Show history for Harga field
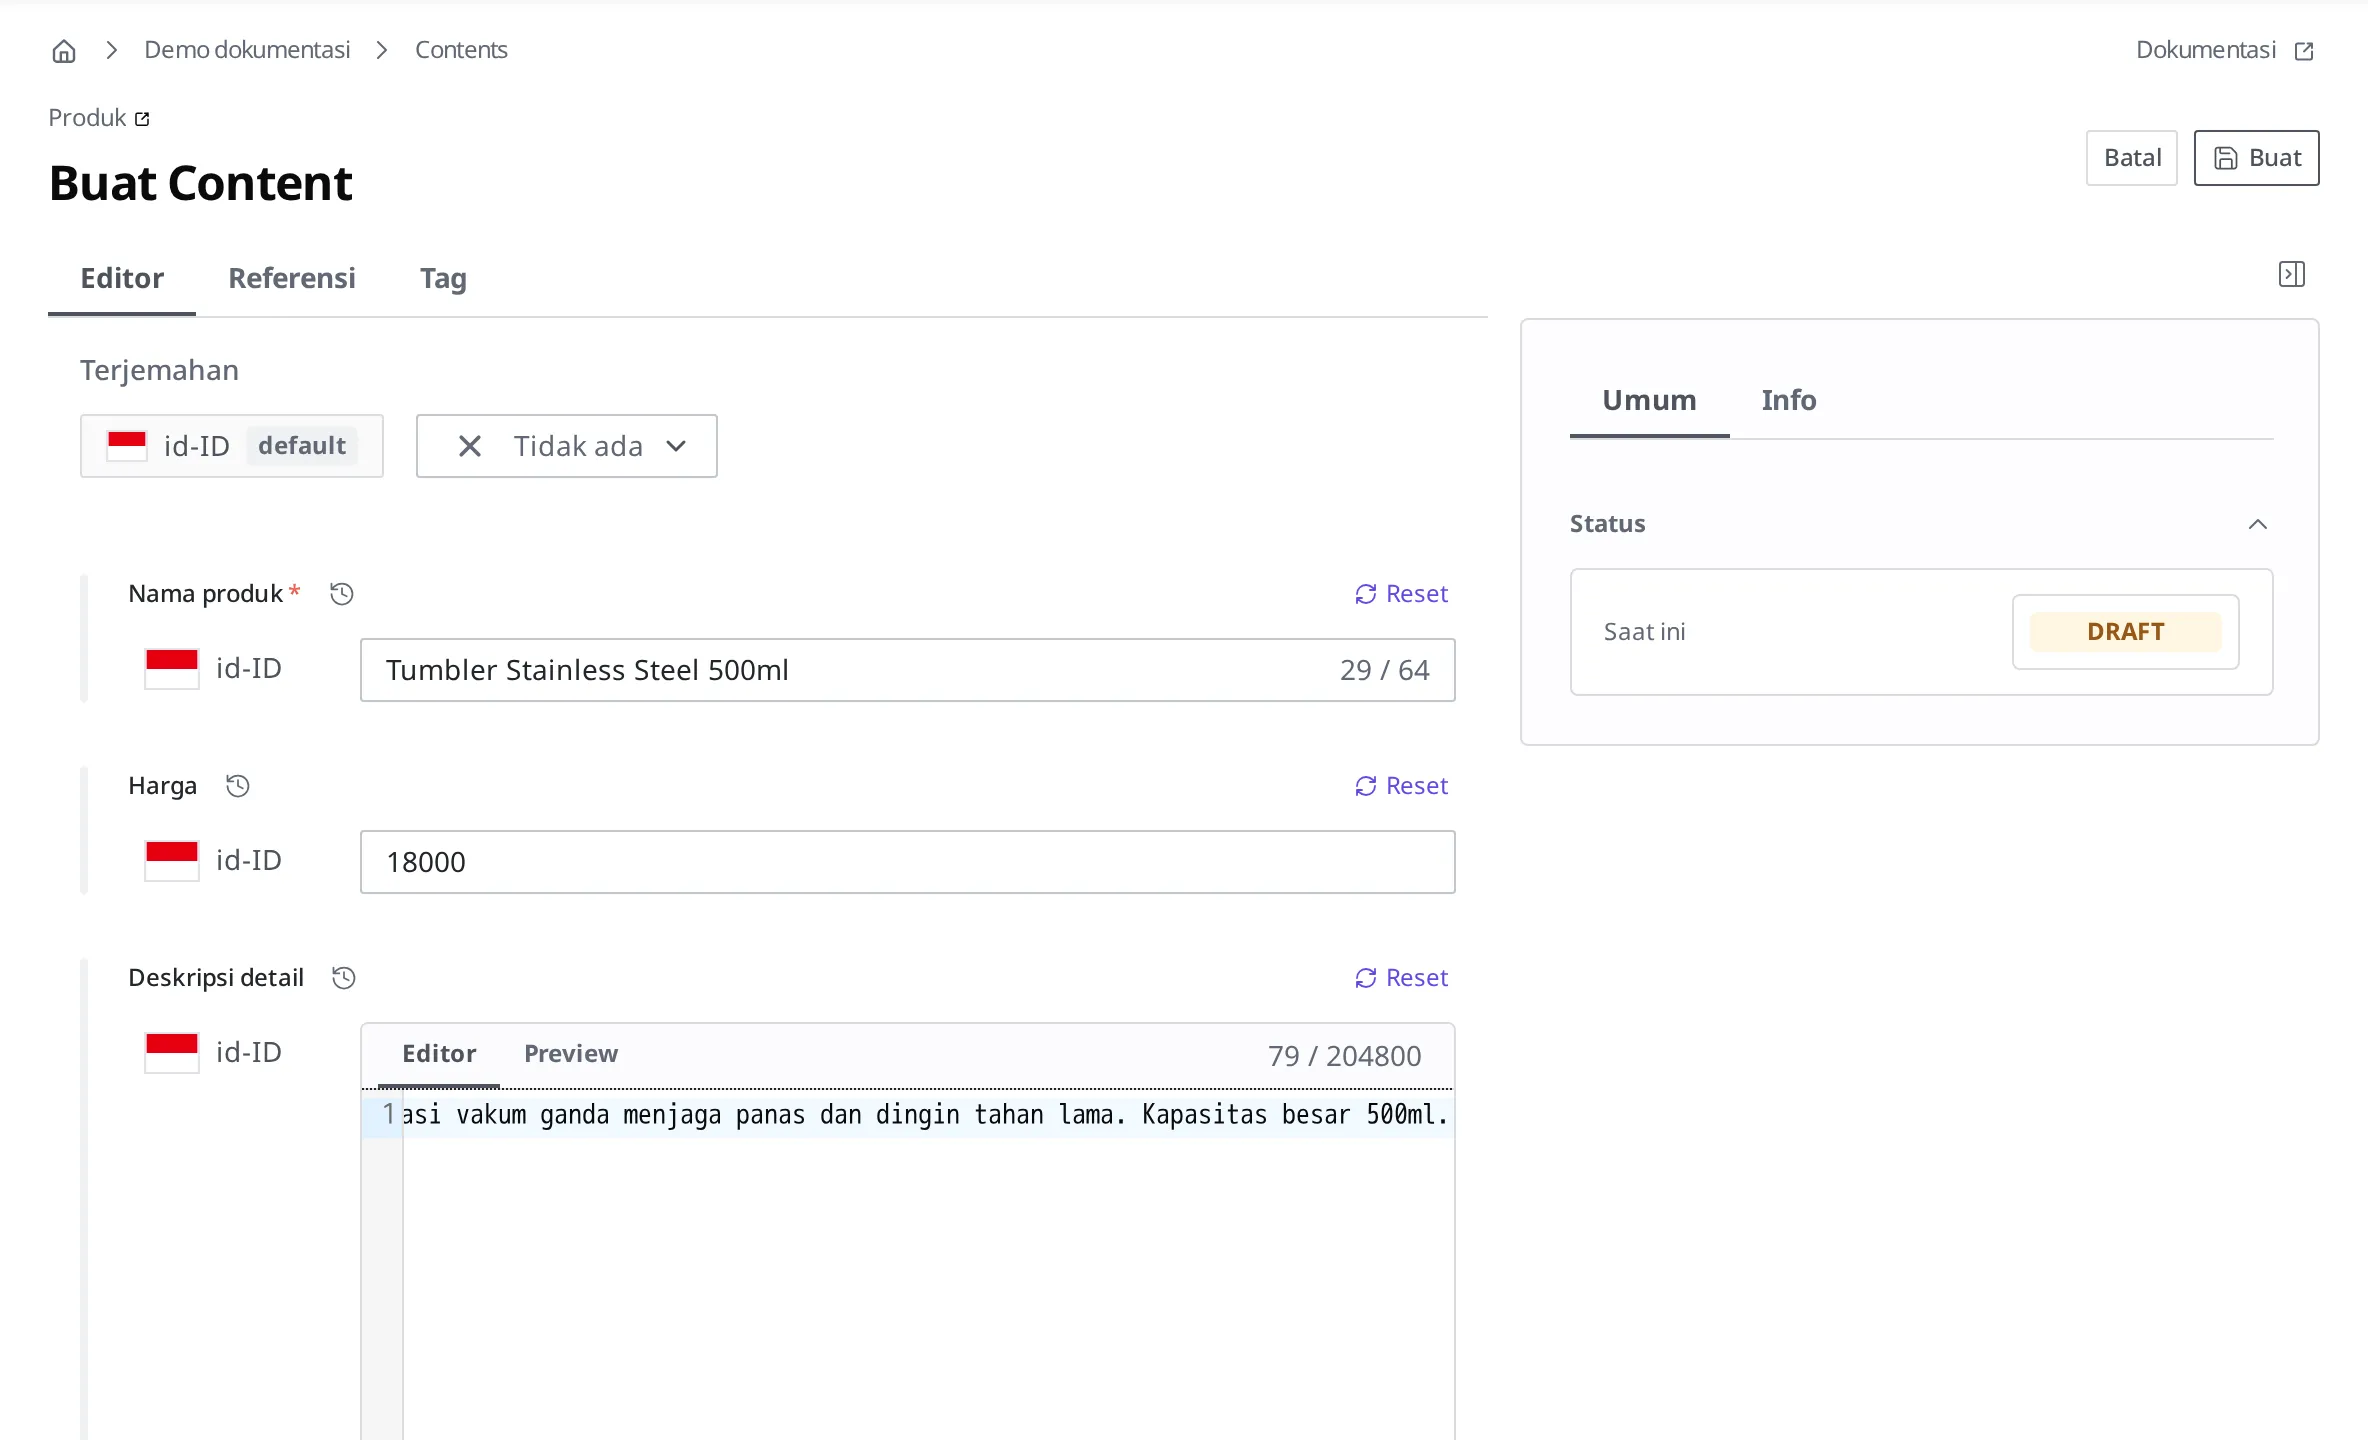 pos(237,786)
